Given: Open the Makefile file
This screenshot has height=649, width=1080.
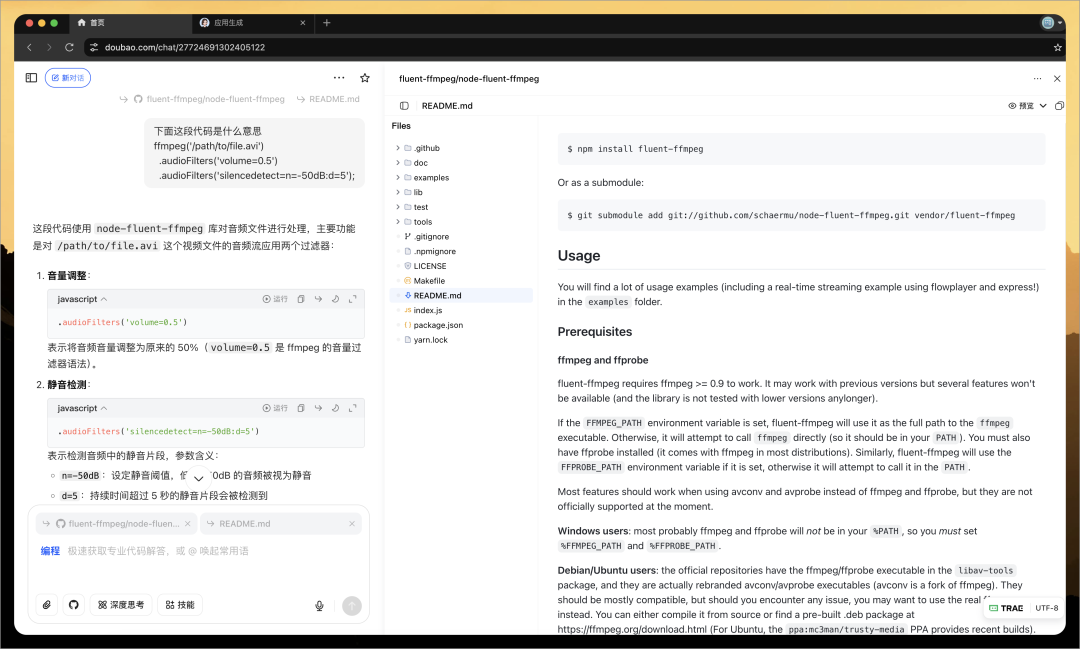Looking at the screenshot, I should [461, 281].
